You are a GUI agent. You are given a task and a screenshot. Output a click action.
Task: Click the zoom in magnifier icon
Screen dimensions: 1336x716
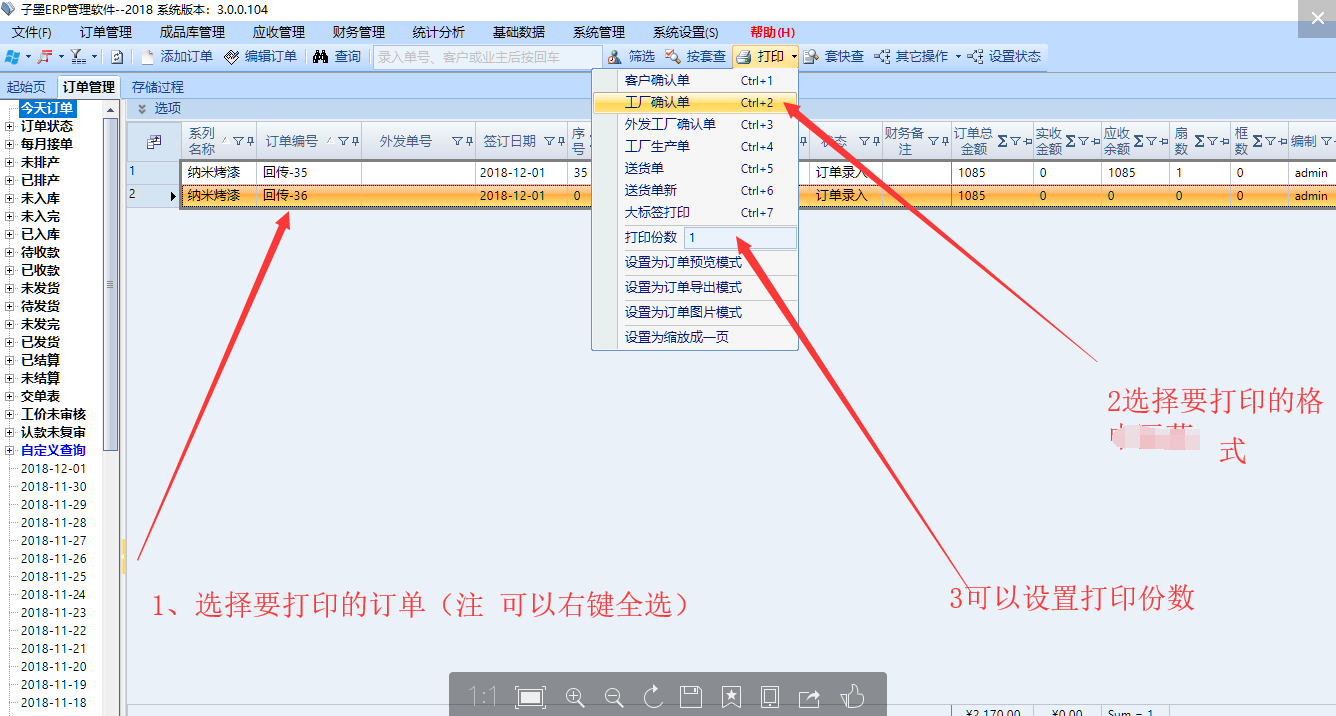point(575,697)
